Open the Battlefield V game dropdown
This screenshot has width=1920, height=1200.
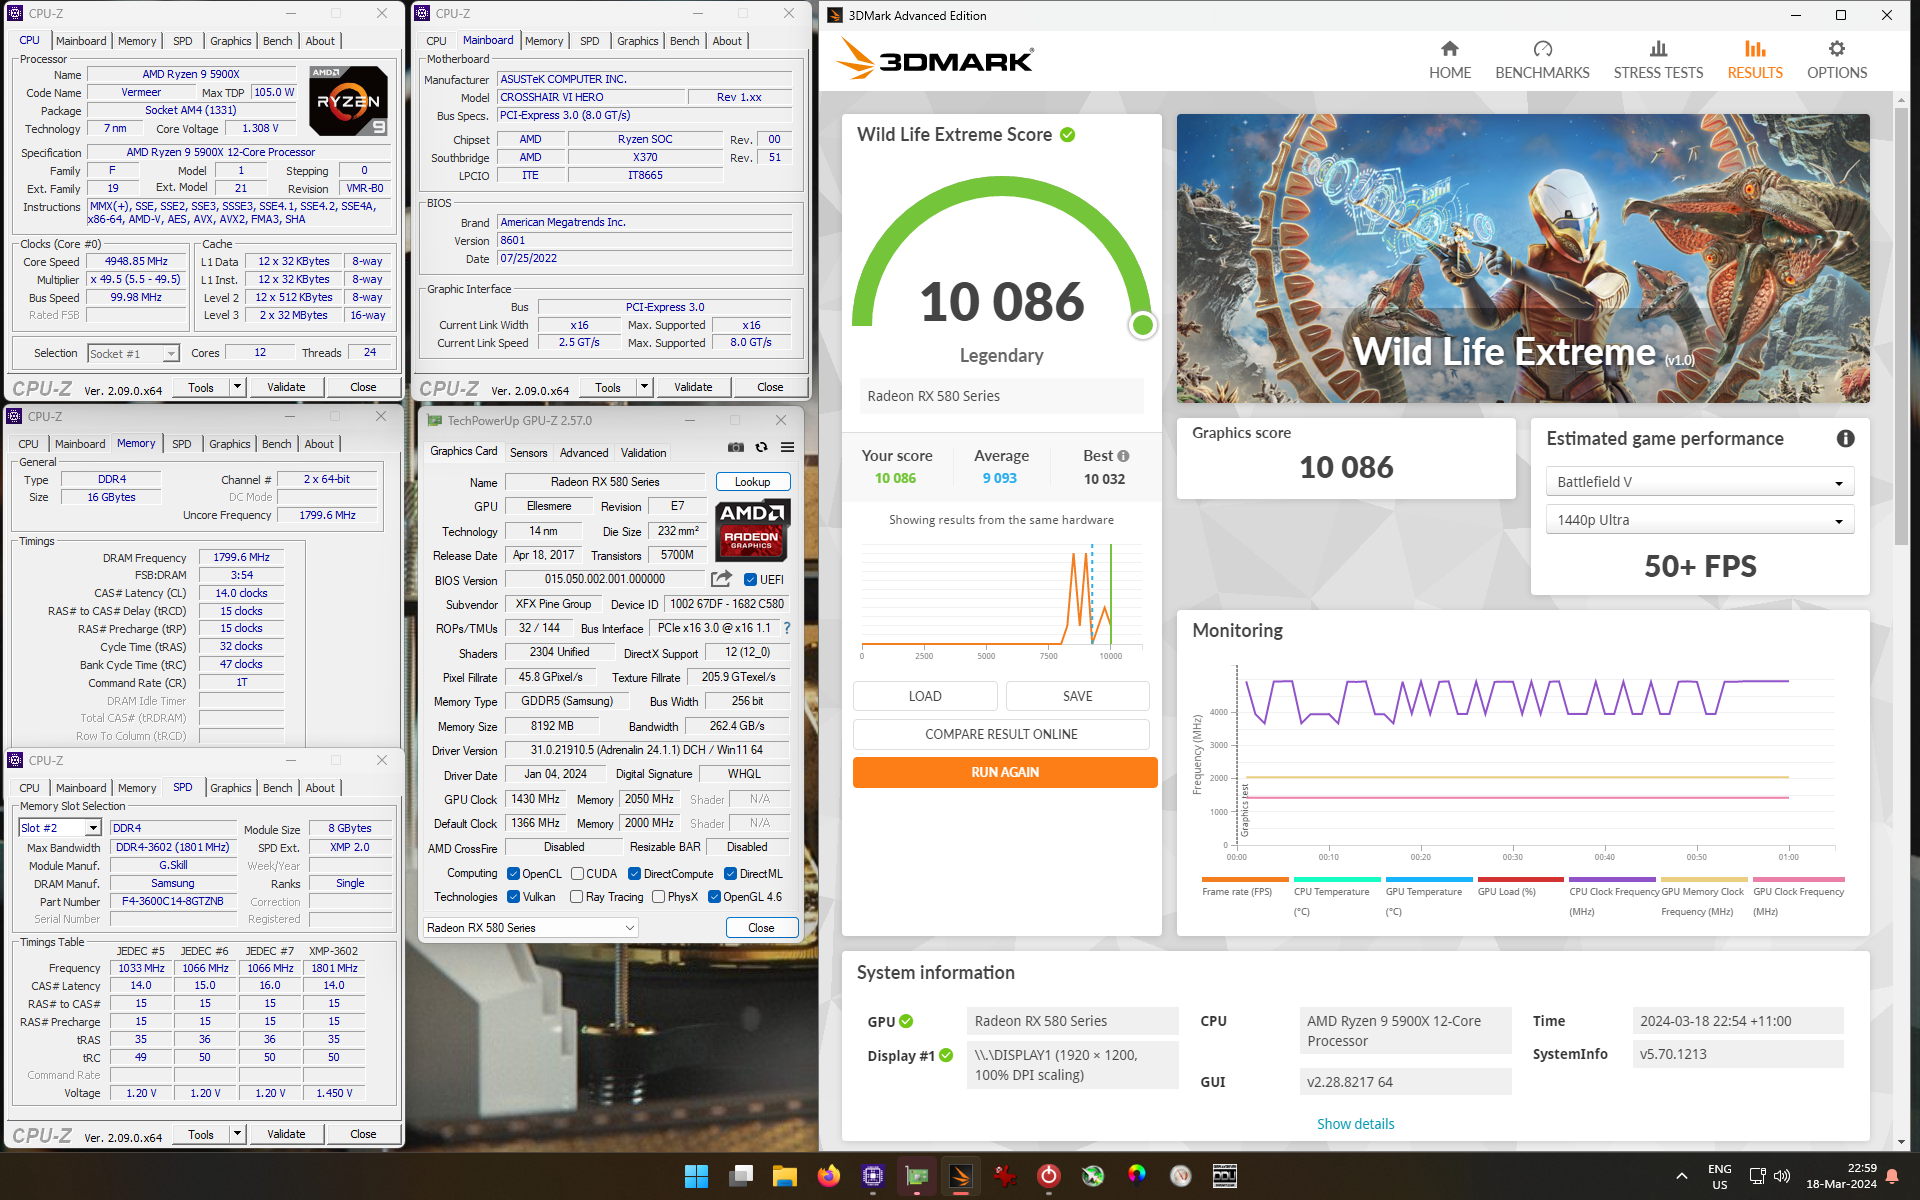pyautogui.click(x=1699, y=481)
